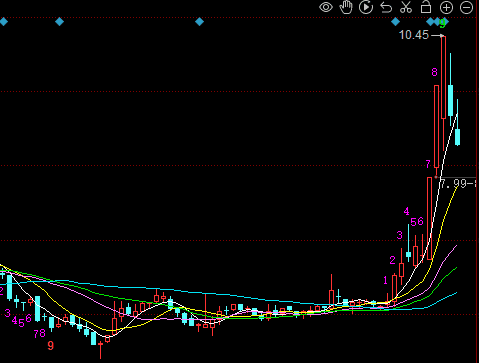479x363 pixels.
Task: Click the magenta 7 count label
Action: pyautogui.click(x=428, y=164)
